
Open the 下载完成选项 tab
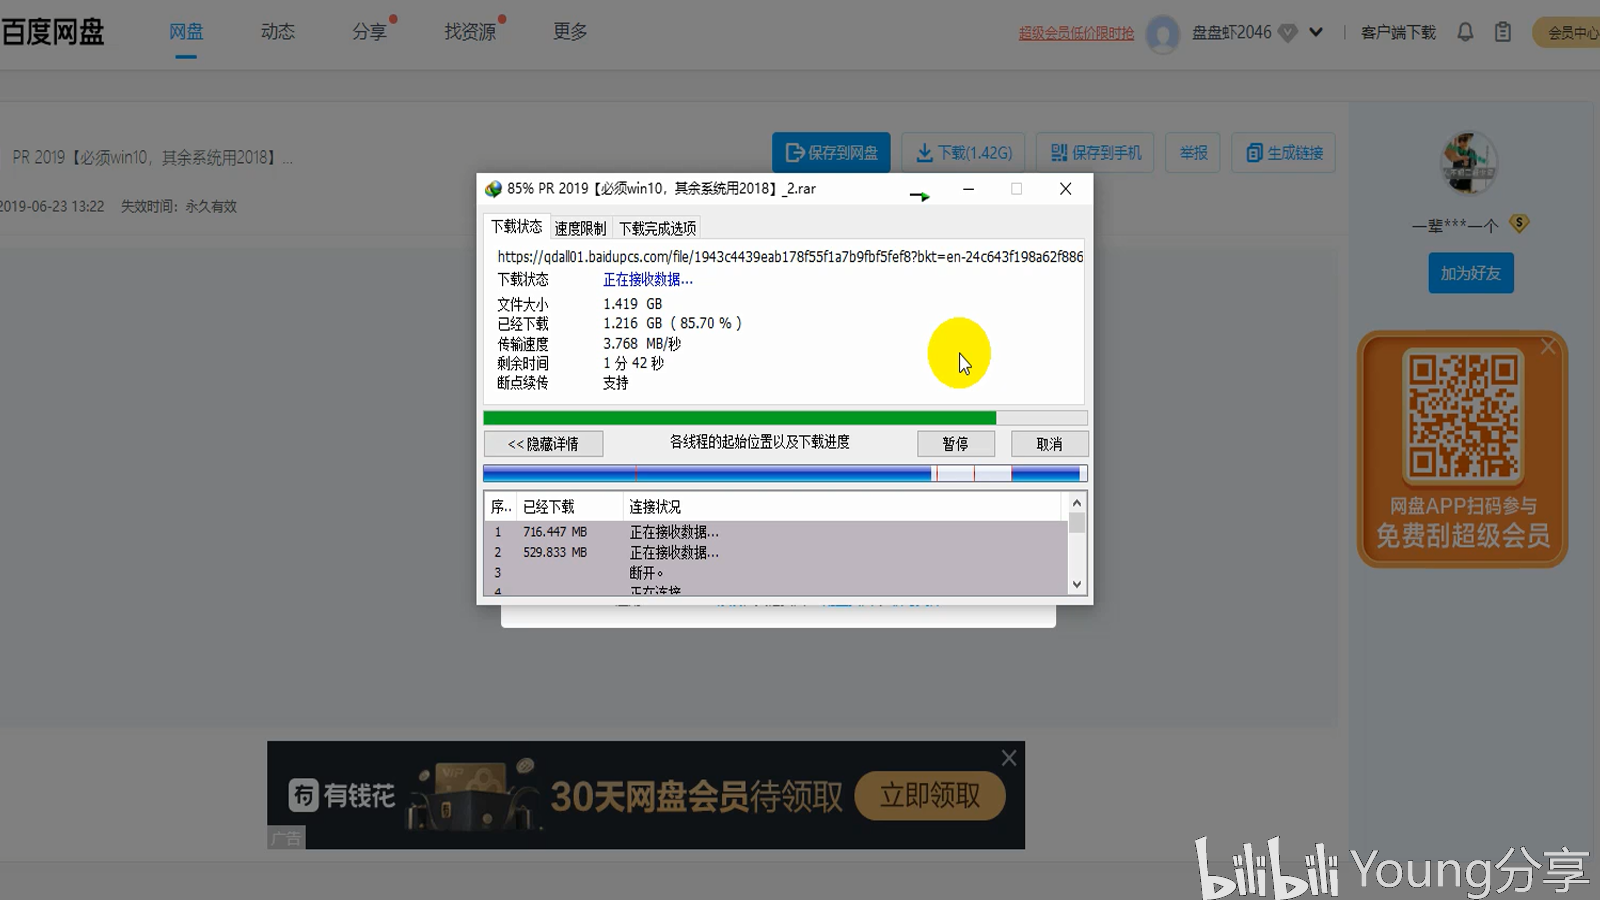click(655, 227)
